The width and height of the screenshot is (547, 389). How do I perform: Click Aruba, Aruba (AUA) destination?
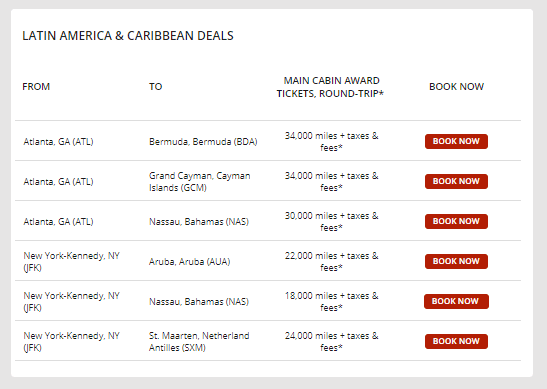189,262
